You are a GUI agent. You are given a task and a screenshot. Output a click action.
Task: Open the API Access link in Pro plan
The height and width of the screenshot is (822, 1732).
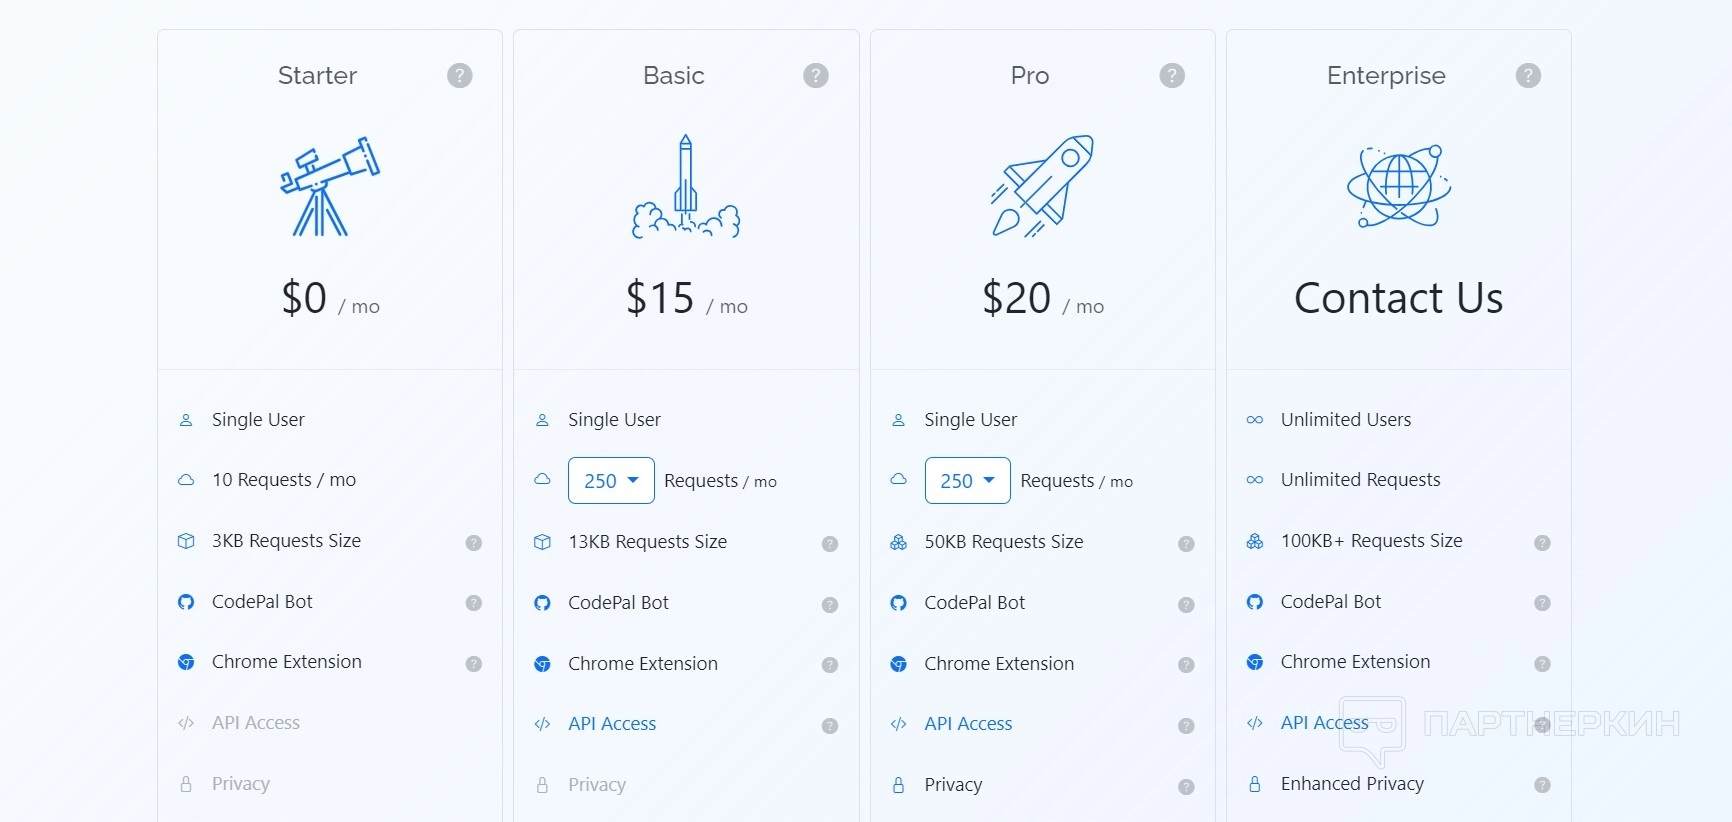pos(968,724)
